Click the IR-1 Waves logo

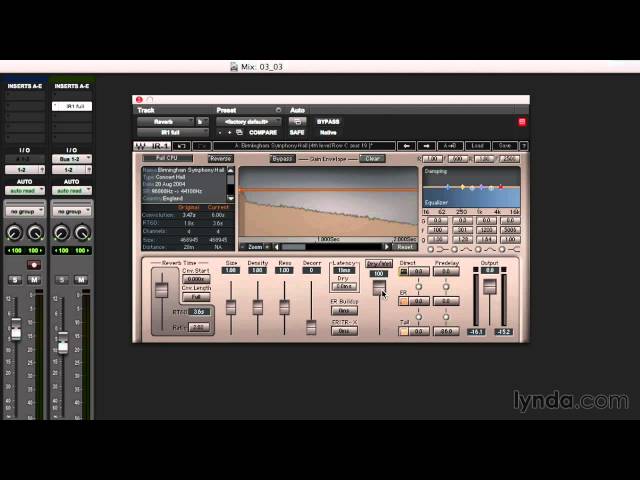coord(152,146)
